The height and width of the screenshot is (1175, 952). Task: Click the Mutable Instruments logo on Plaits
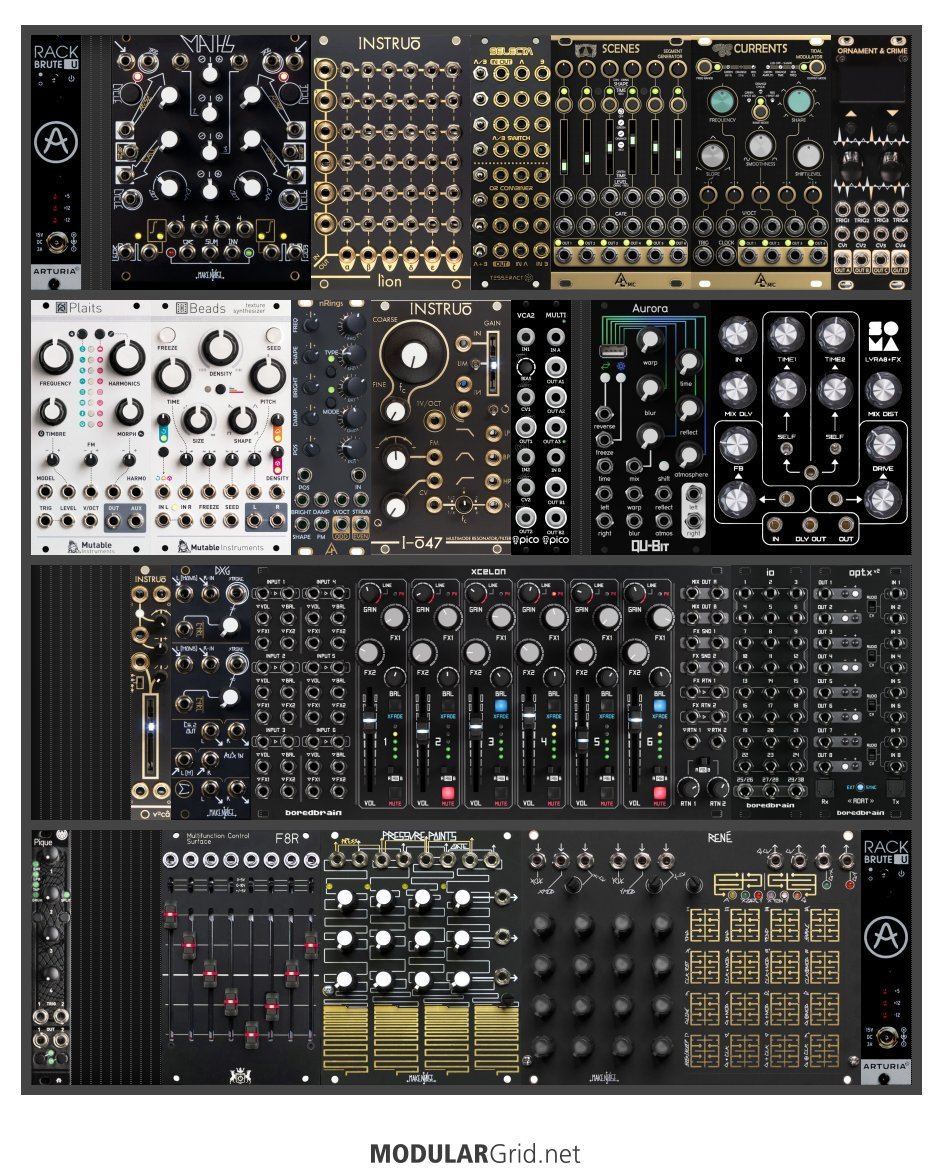pos(89,546)
